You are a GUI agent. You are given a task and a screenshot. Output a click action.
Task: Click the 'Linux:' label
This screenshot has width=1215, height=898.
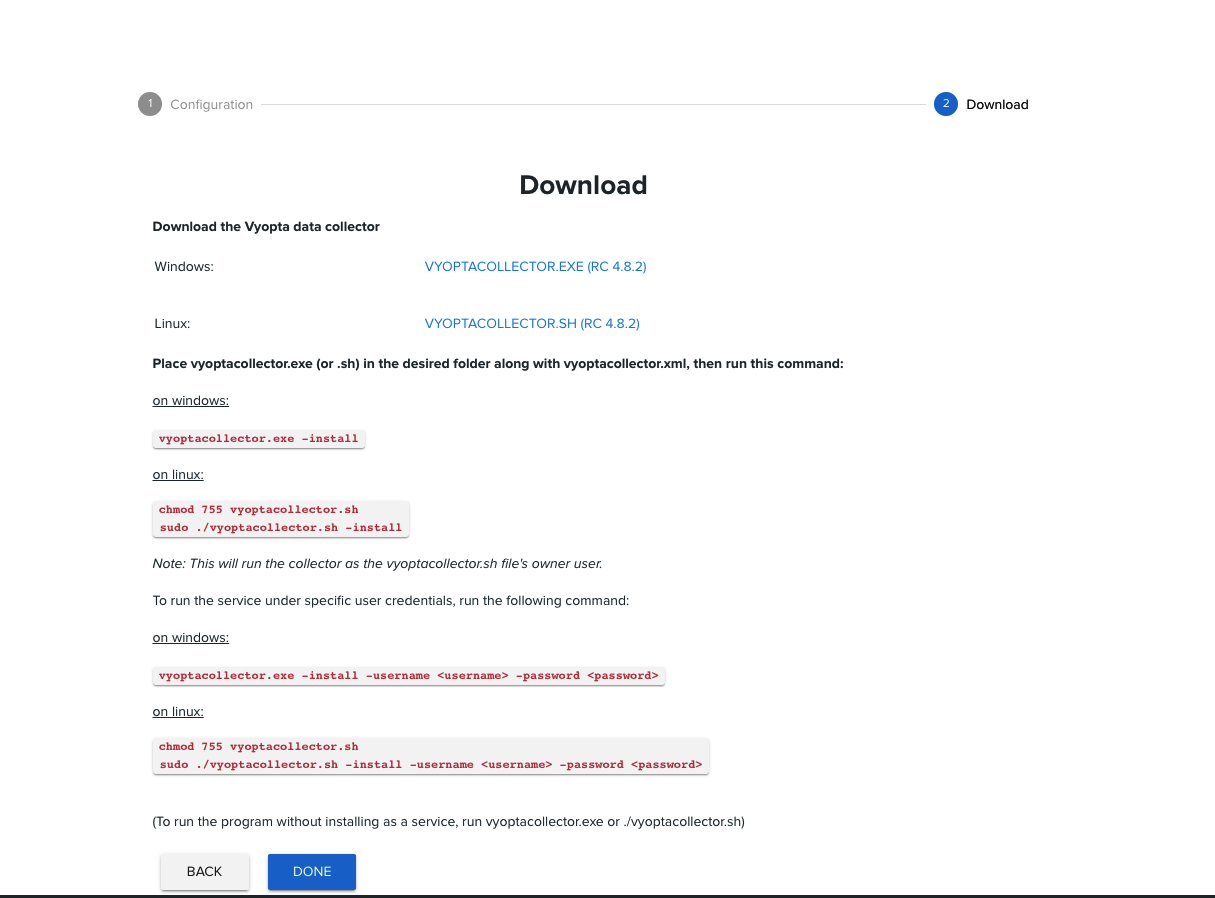point(172,324)
